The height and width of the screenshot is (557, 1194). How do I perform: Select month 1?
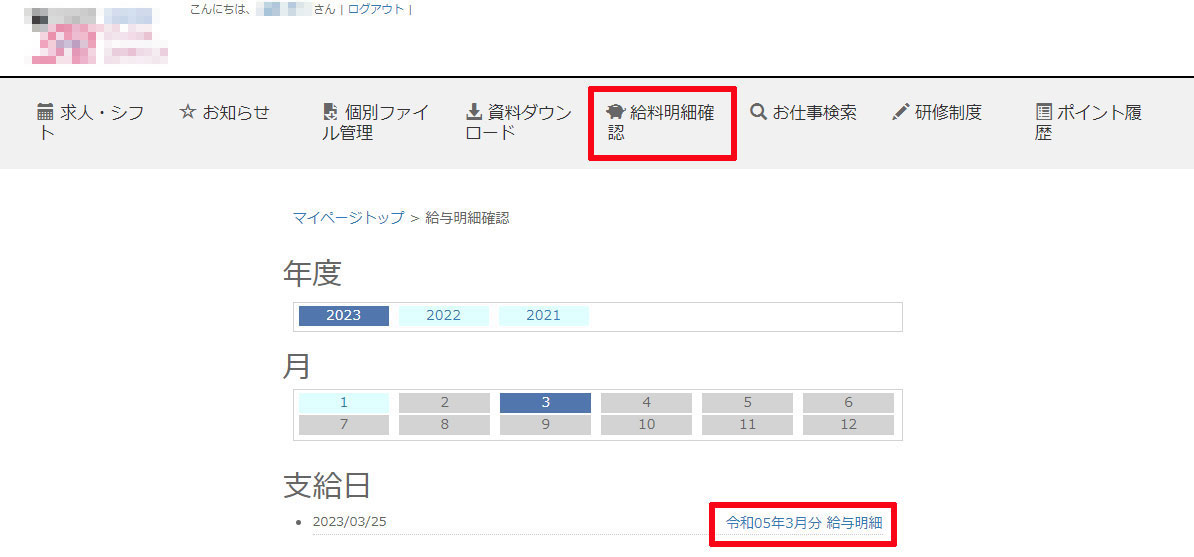coord(343,403)
